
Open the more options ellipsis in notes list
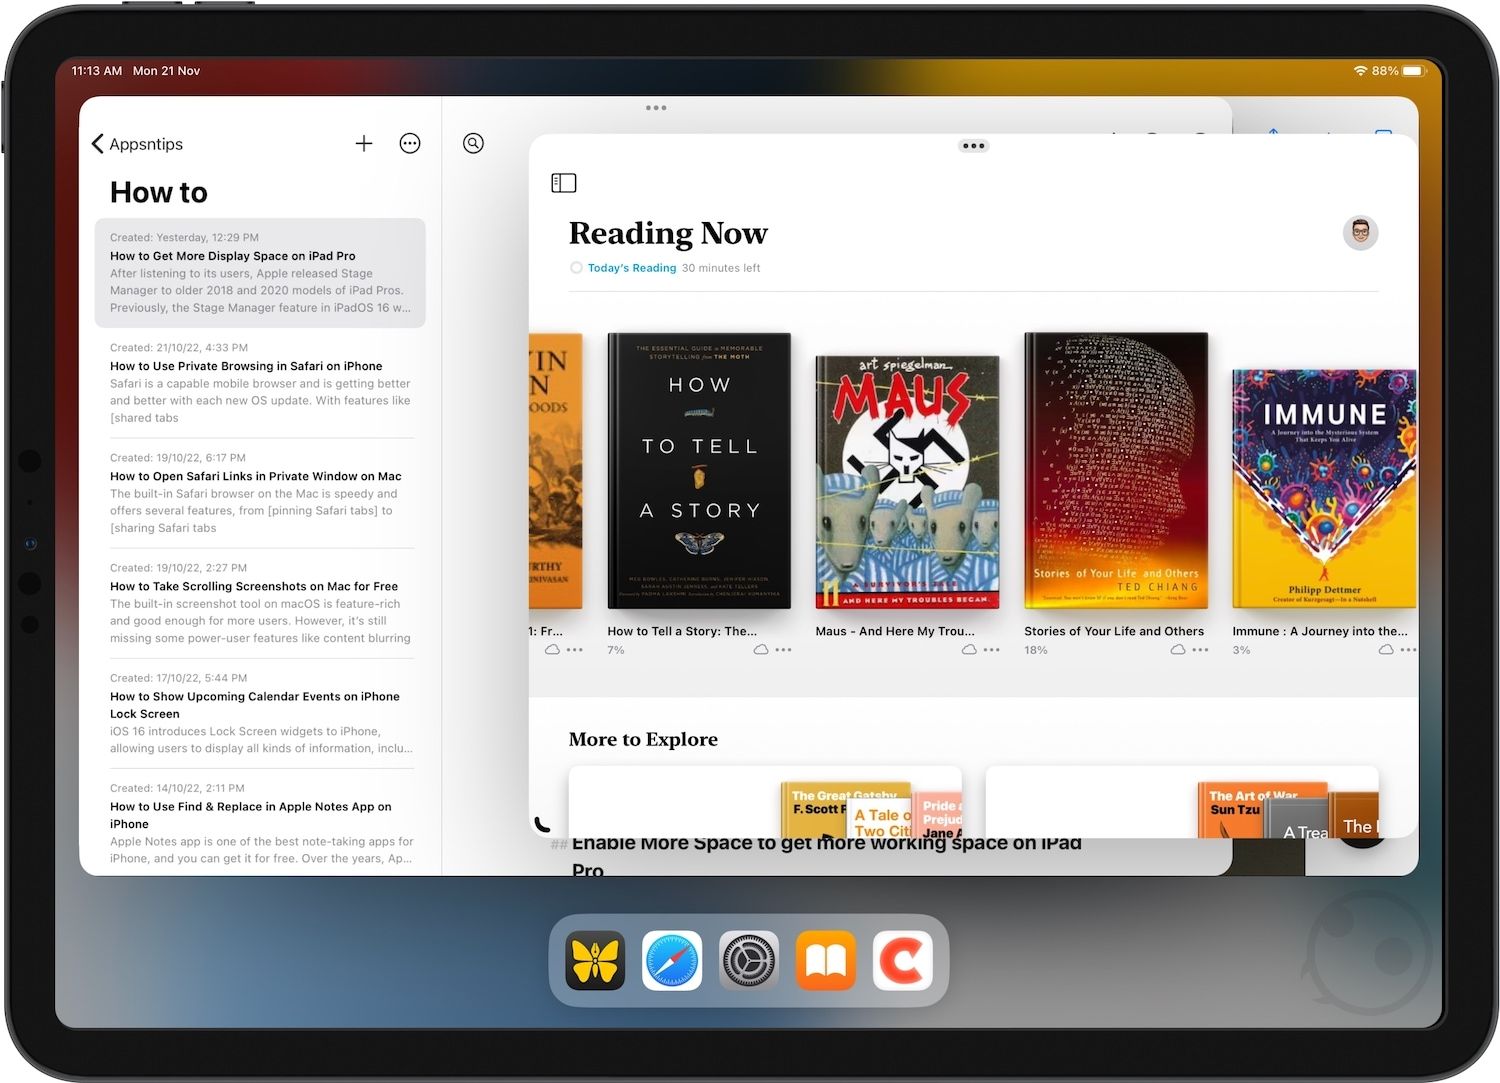(410, 144)
